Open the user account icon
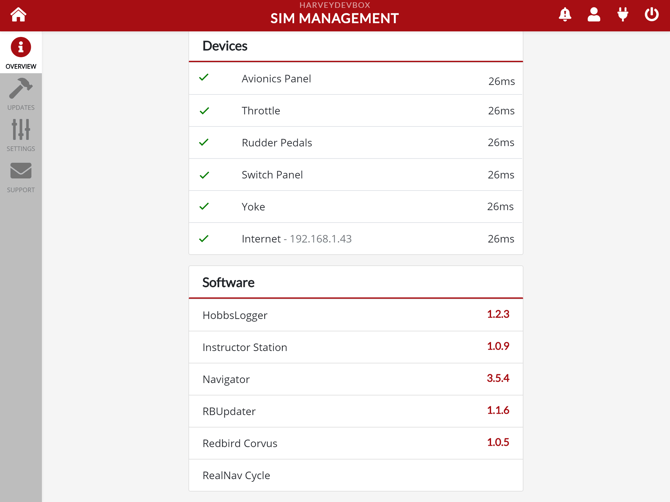Image resolution: width=670 pixels, height=502 pixels. (x=594, y=15)
